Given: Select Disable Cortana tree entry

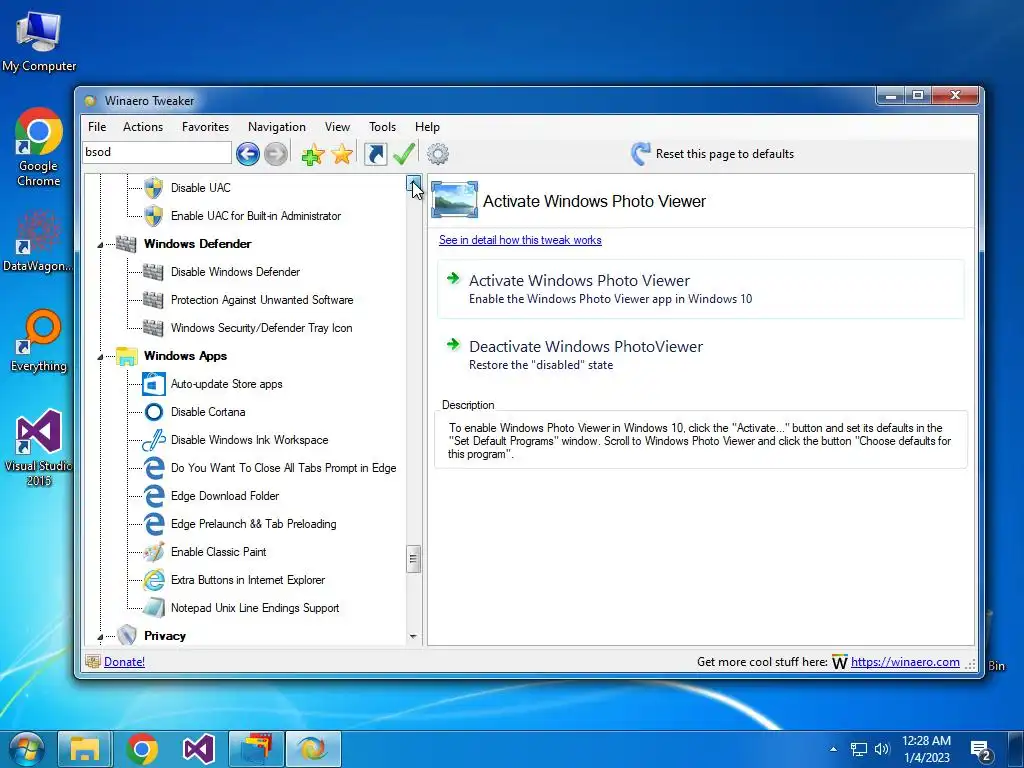Looking at the screenshot, I should tap(208, 412).
